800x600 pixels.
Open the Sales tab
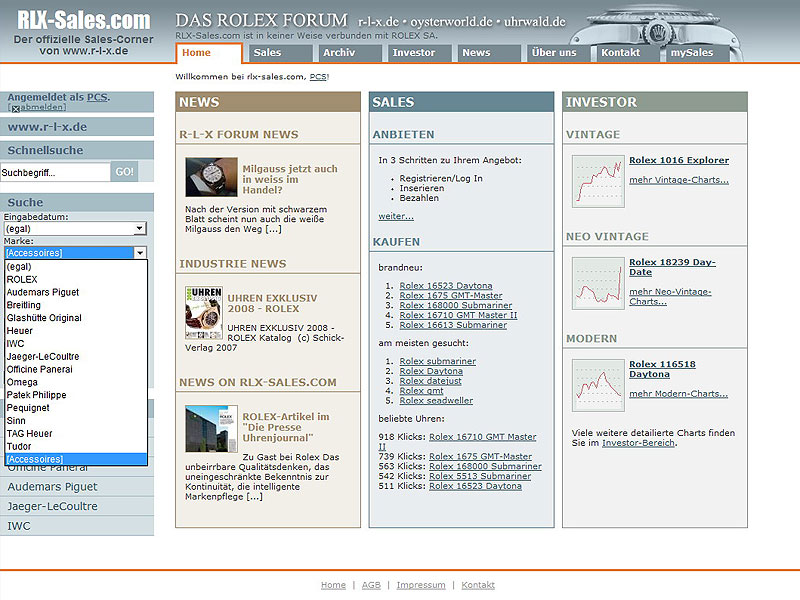coord(280,53)
